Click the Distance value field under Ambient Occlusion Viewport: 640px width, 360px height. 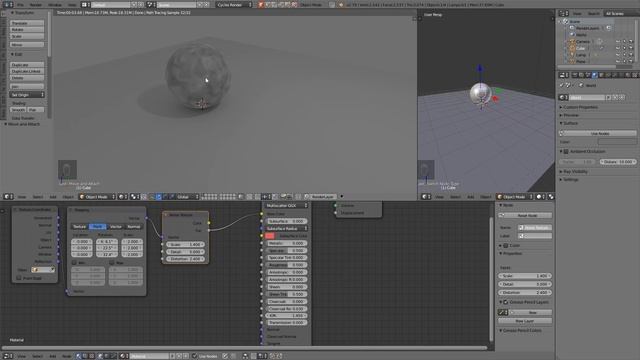point(618,162)
